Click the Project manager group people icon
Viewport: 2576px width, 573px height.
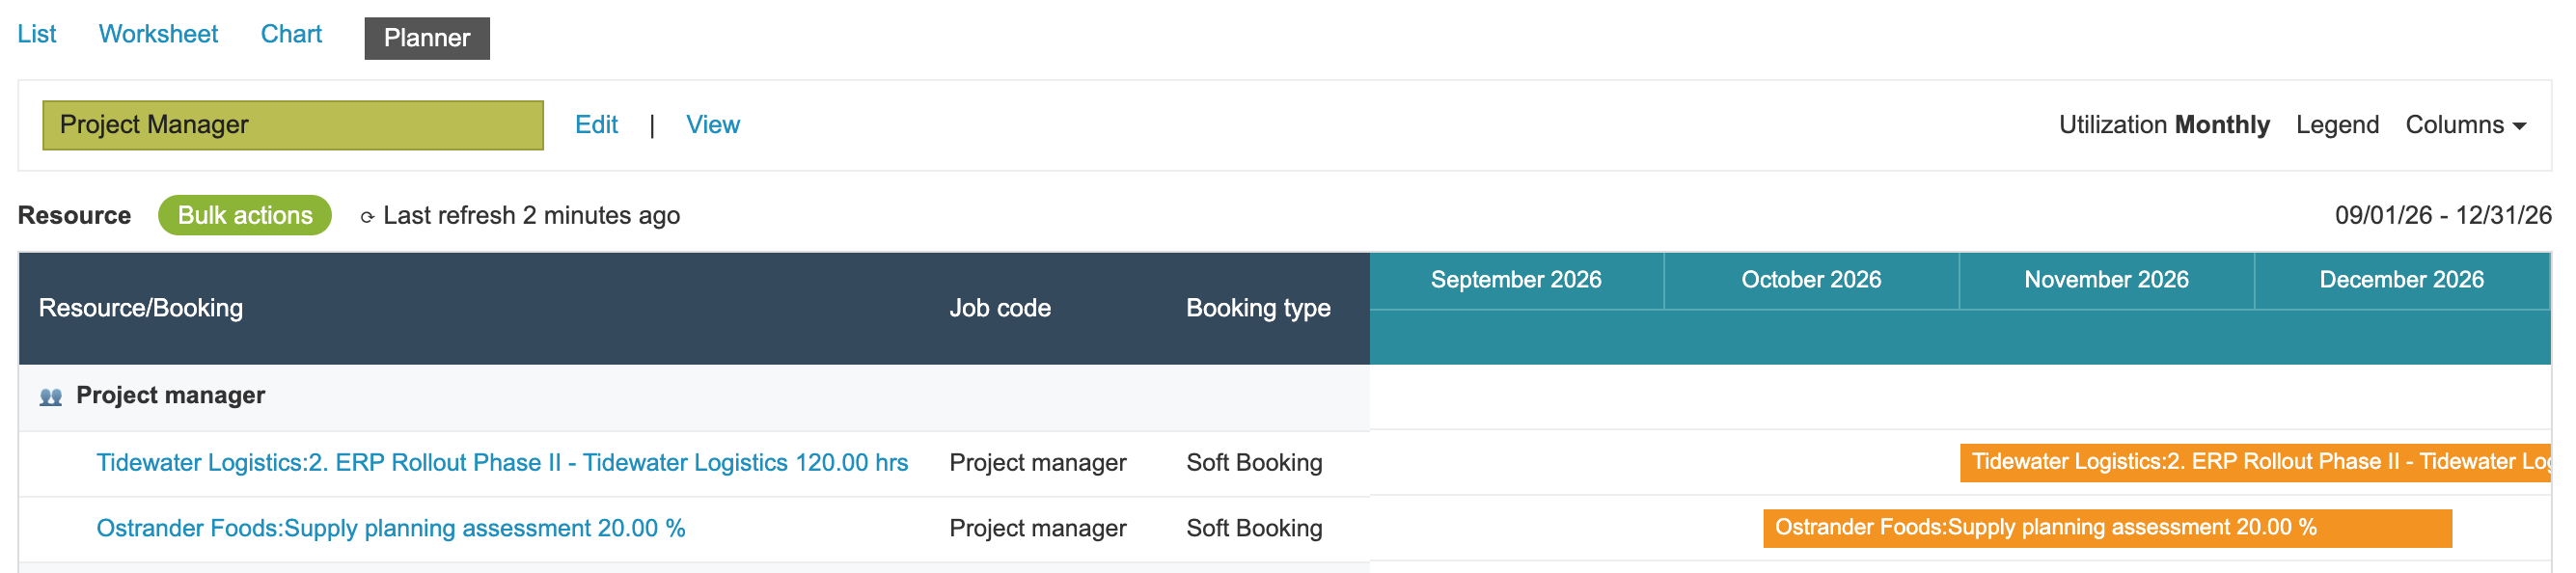[51, 397]
